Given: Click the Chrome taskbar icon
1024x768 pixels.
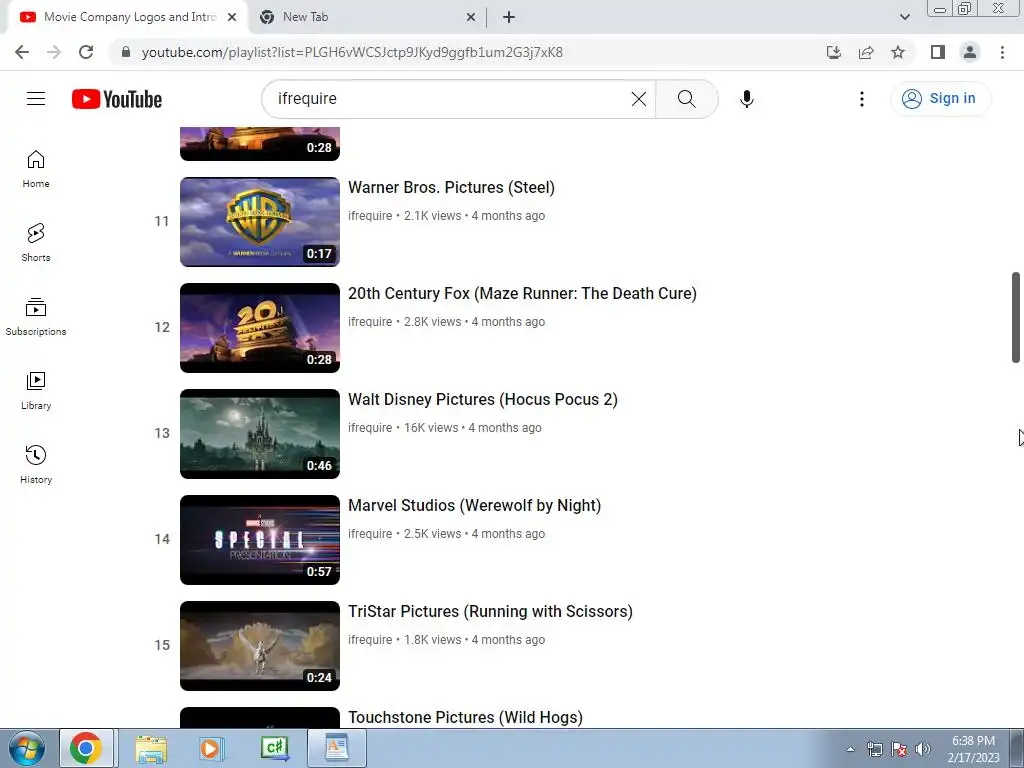Looking at the screenshot, I should point(86,748).
